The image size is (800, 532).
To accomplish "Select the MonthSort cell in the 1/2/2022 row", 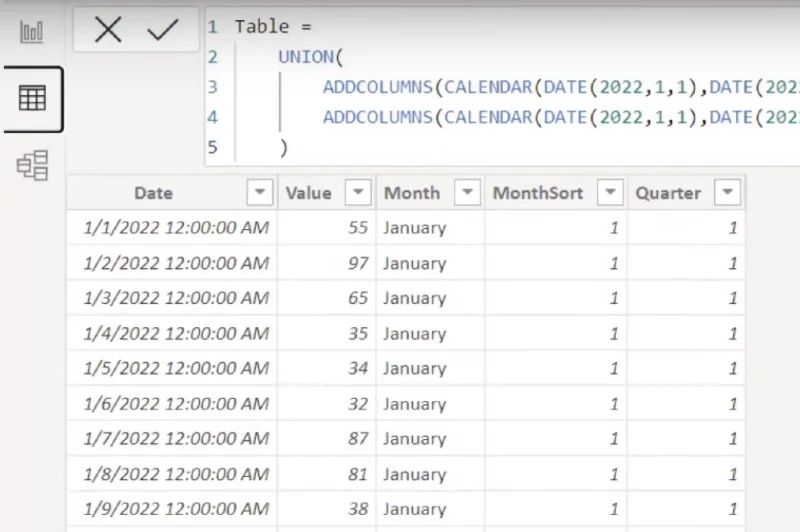I will point(556,263).
